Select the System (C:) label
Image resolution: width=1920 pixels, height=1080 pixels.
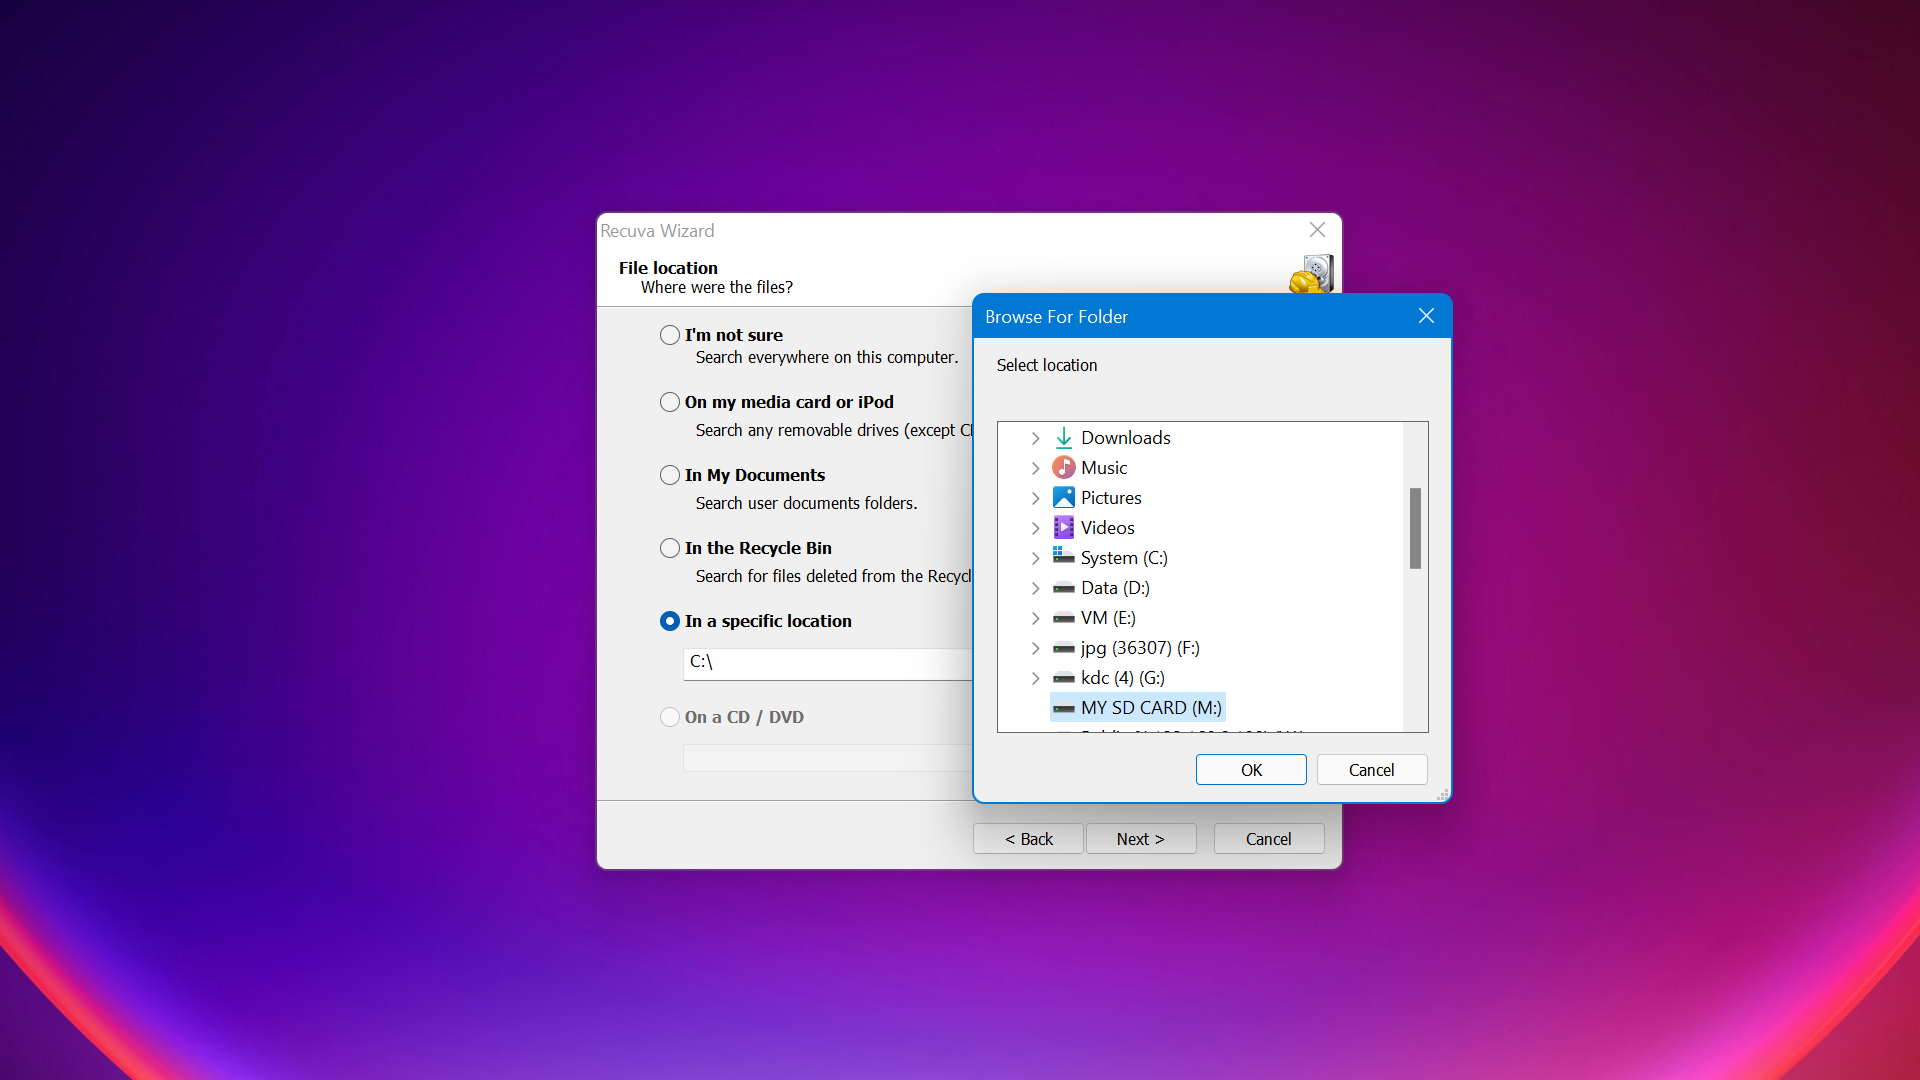click(1124, 558)
